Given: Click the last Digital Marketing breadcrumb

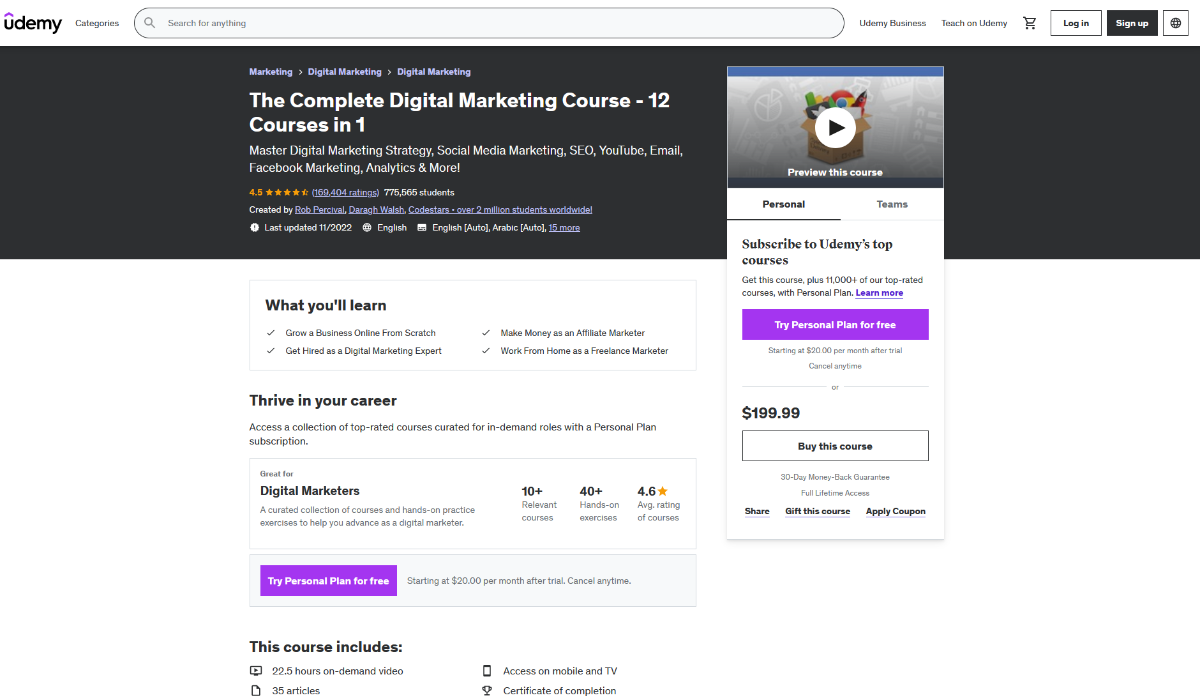Looking at the screenshot, I should coord(434,72).
